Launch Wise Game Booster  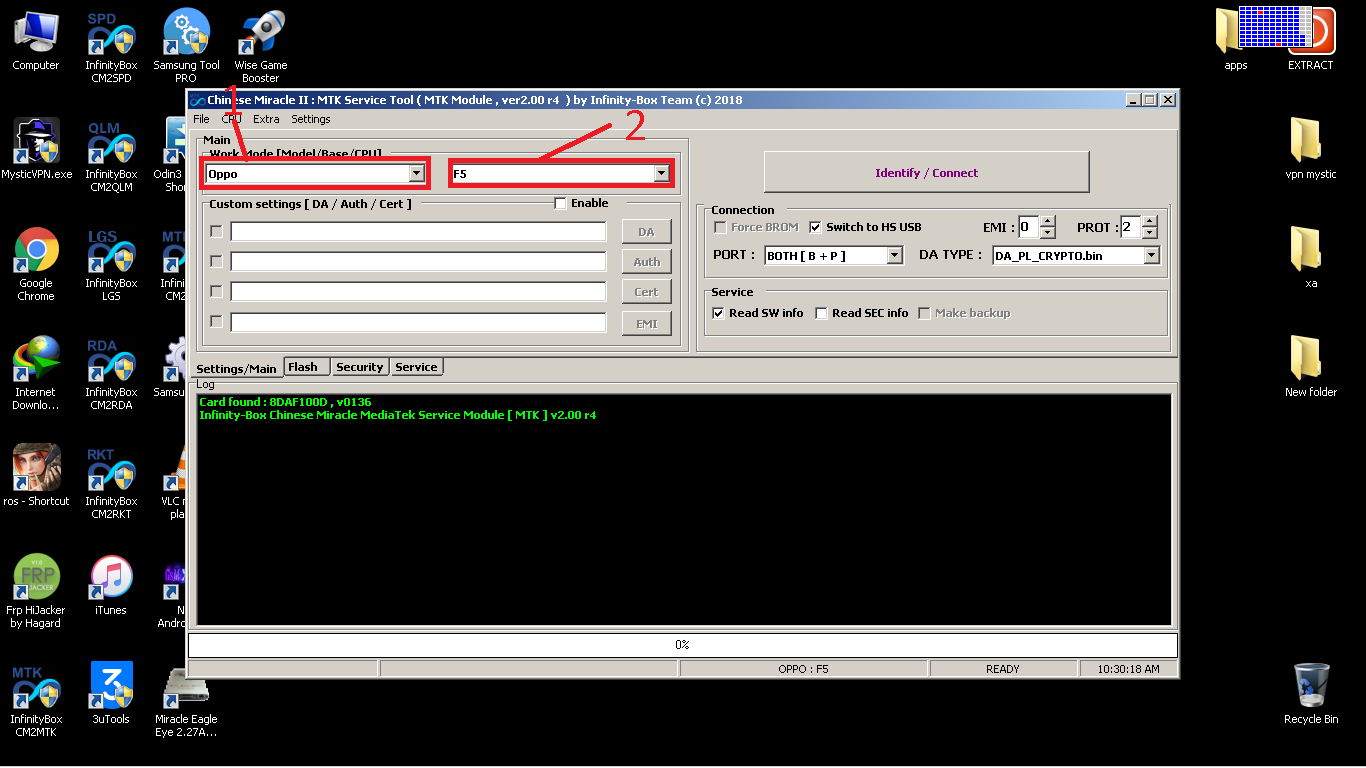(261, 46)
